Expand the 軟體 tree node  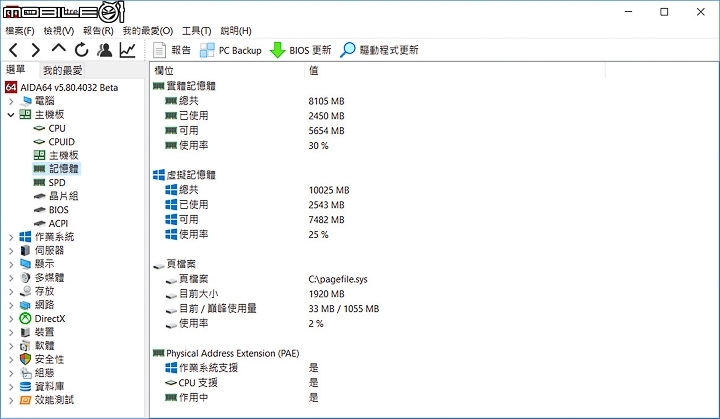pos(11,346)
